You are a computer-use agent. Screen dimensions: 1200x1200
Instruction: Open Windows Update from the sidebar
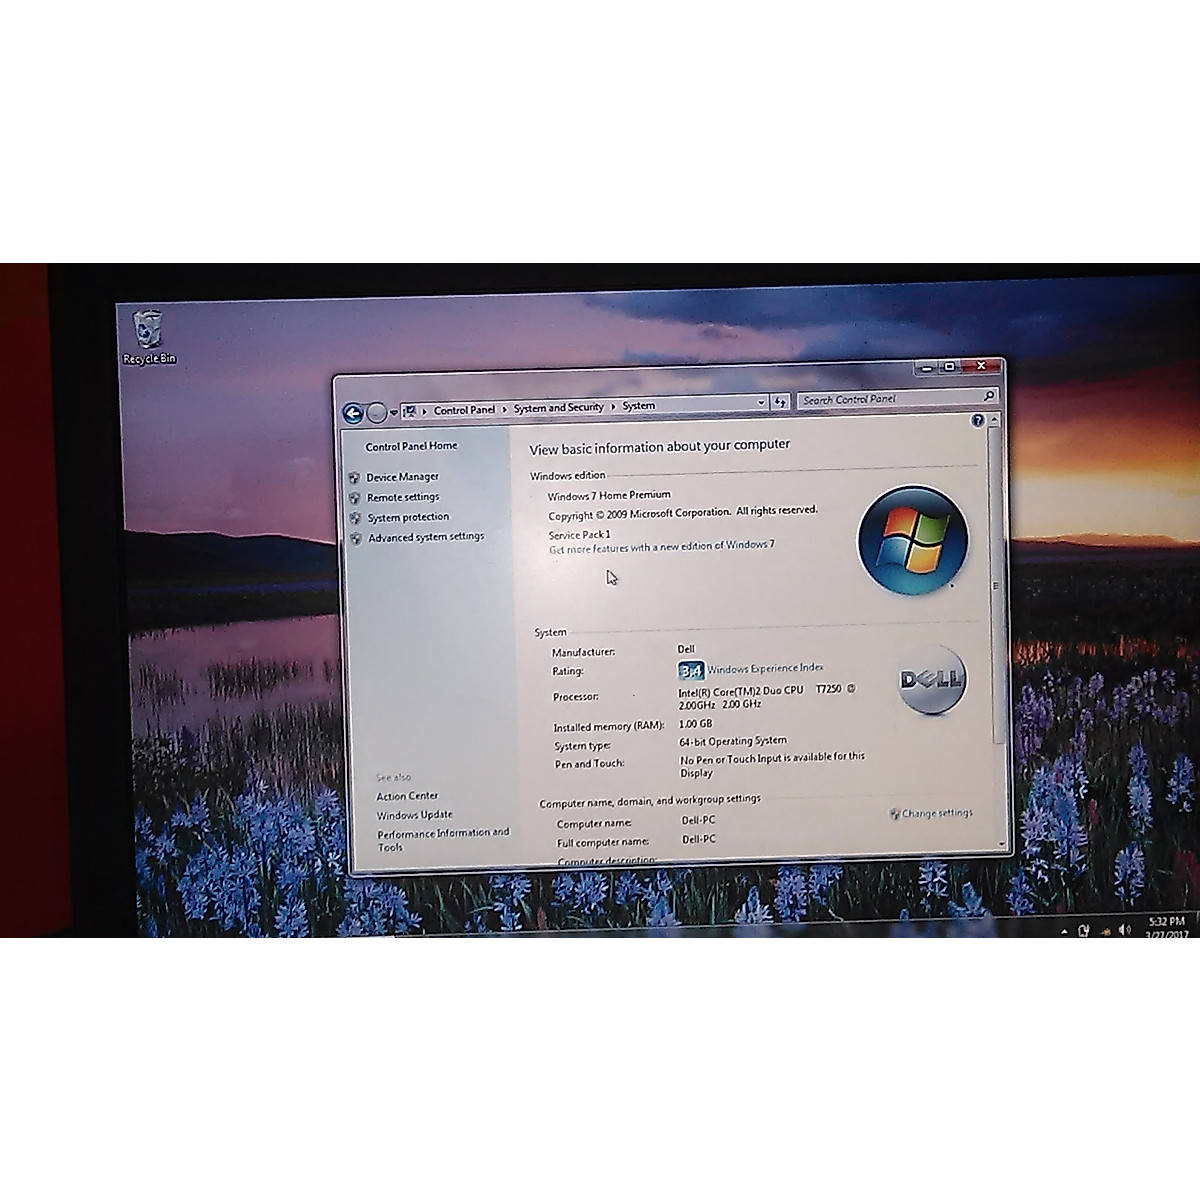coord(413,815)
